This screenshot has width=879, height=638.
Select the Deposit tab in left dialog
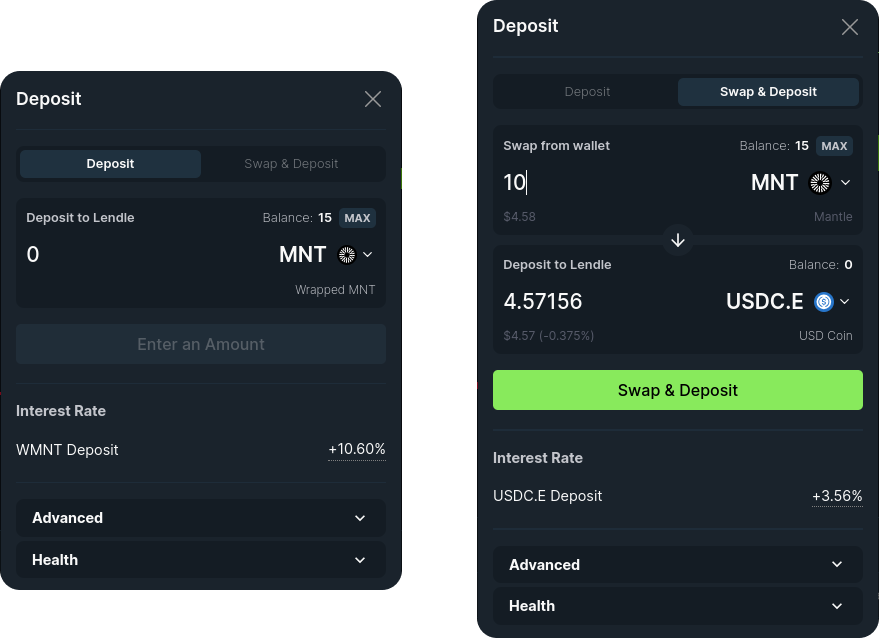tap(111, 164)
